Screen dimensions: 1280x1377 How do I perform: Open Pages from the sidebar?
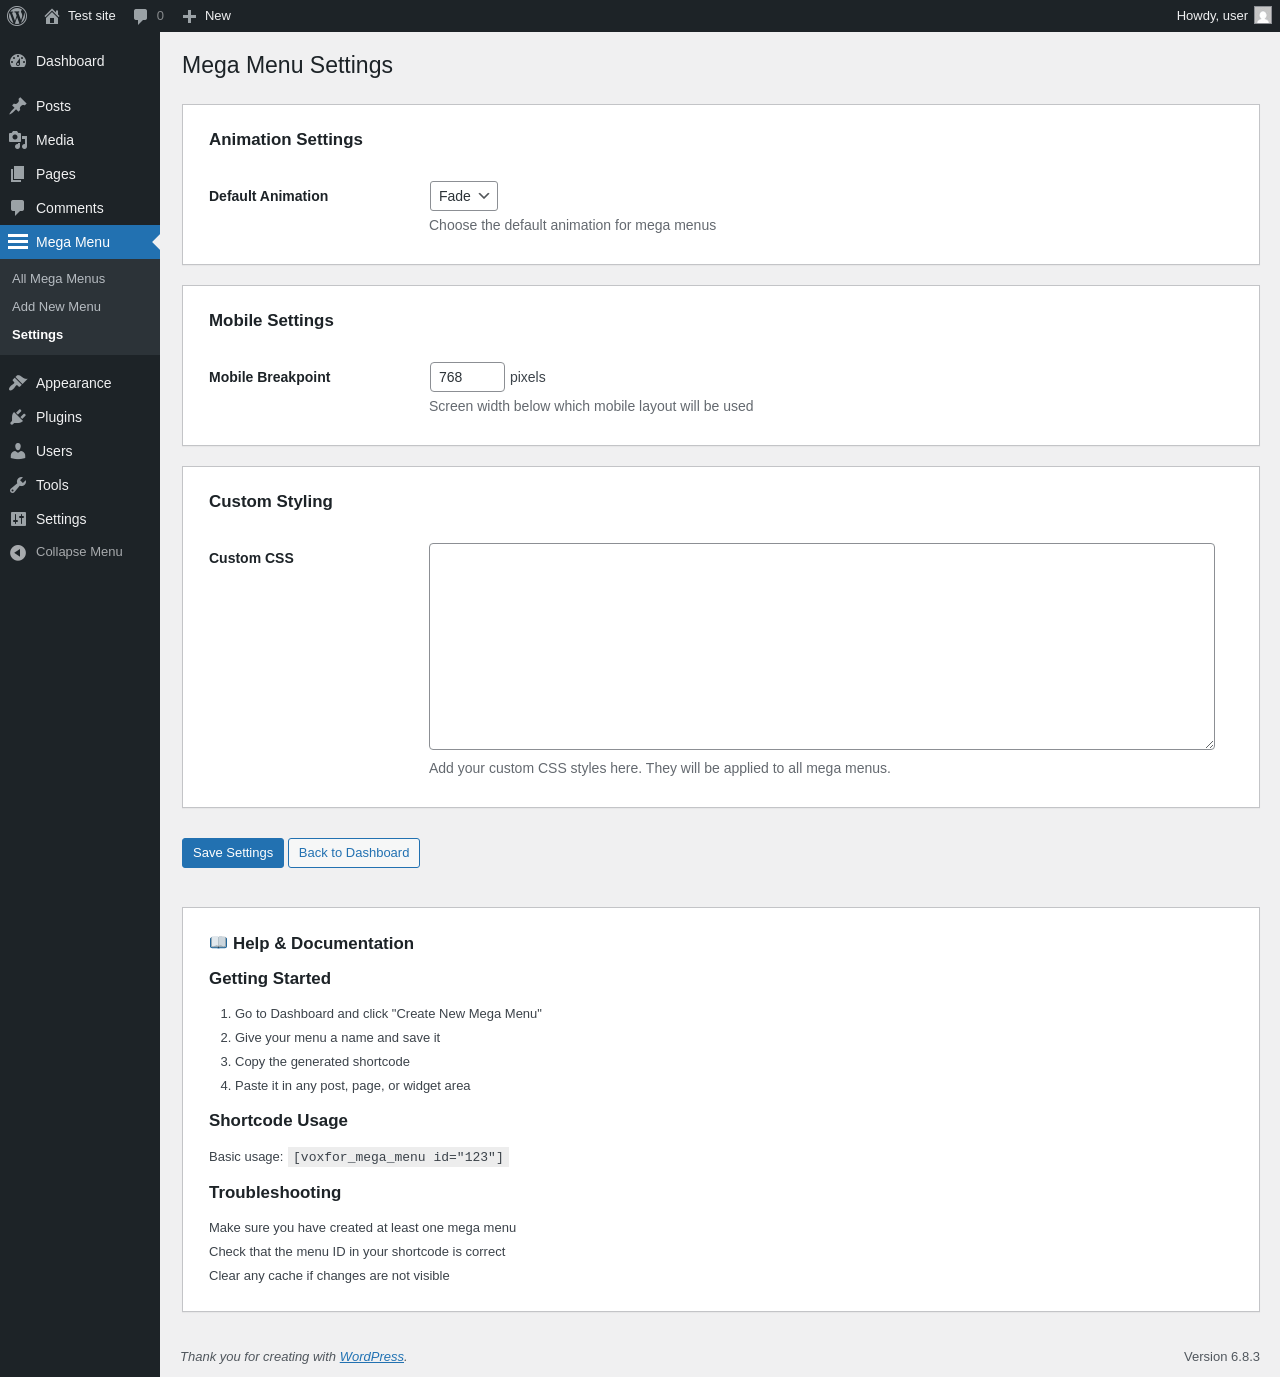pyautogui.click(x=80, y=174)
